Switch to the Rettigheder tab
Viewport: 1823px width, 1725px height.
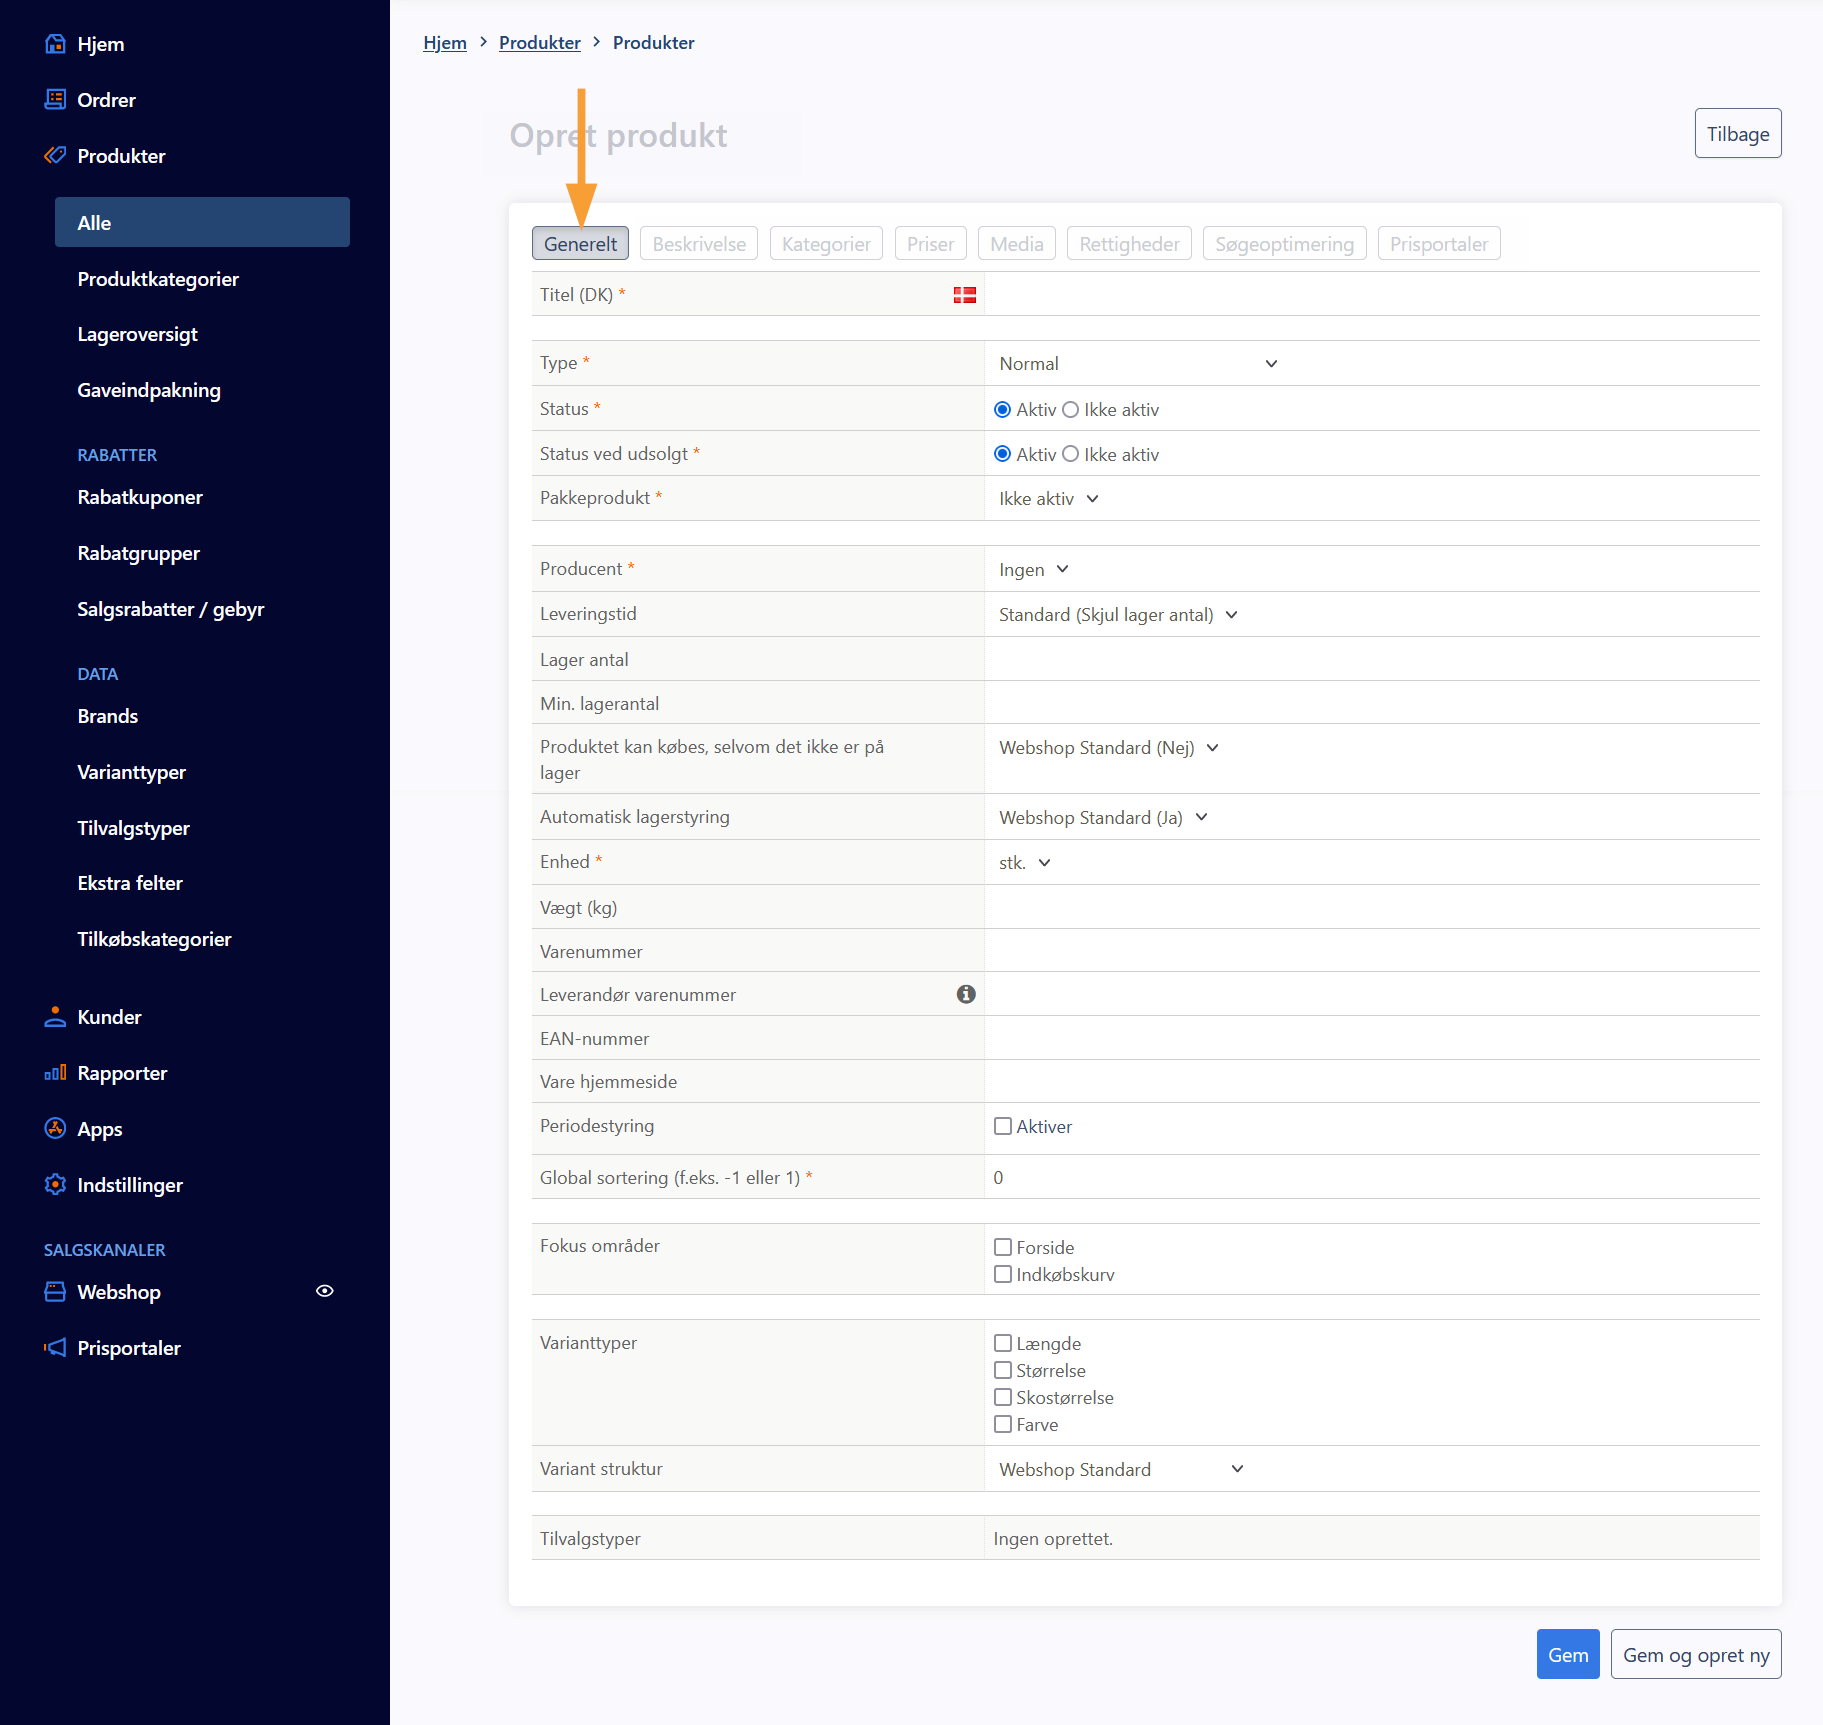pyautogui.click(x=1129, y=244)
